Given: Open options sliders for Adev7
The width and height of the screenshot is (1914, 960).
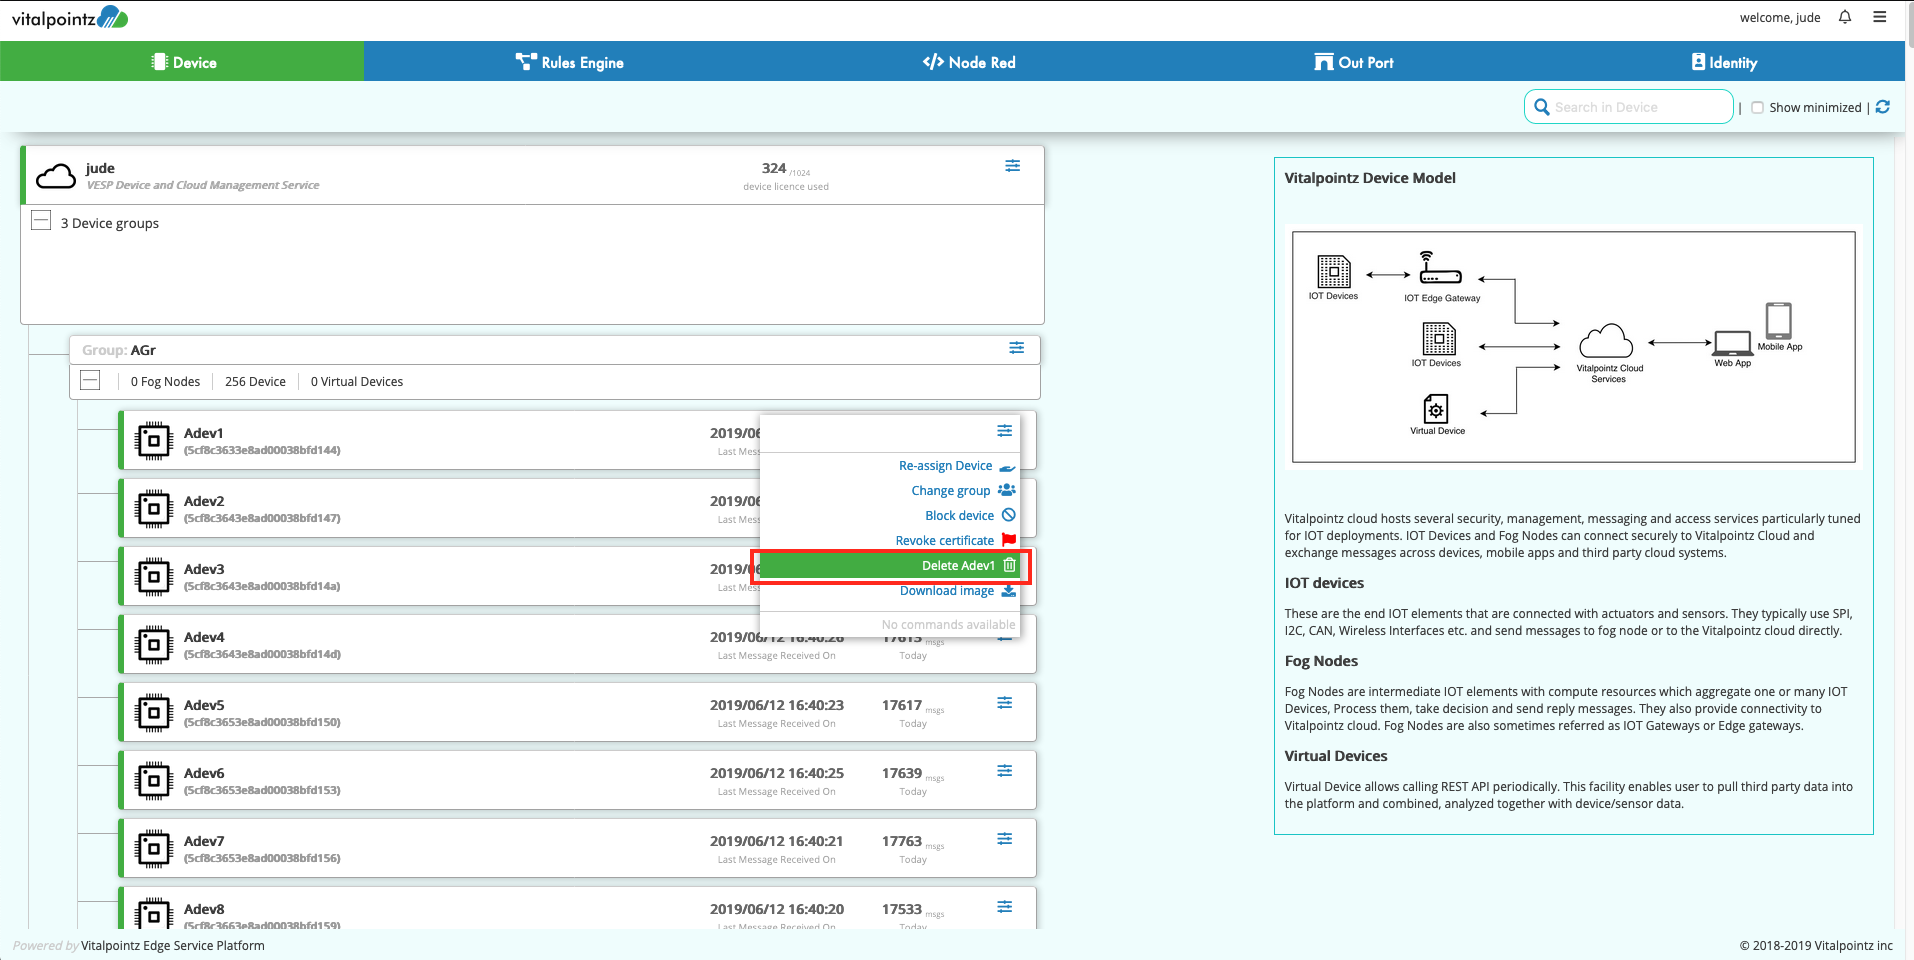Looking at the screenshot, I should tap(1005, 839).
